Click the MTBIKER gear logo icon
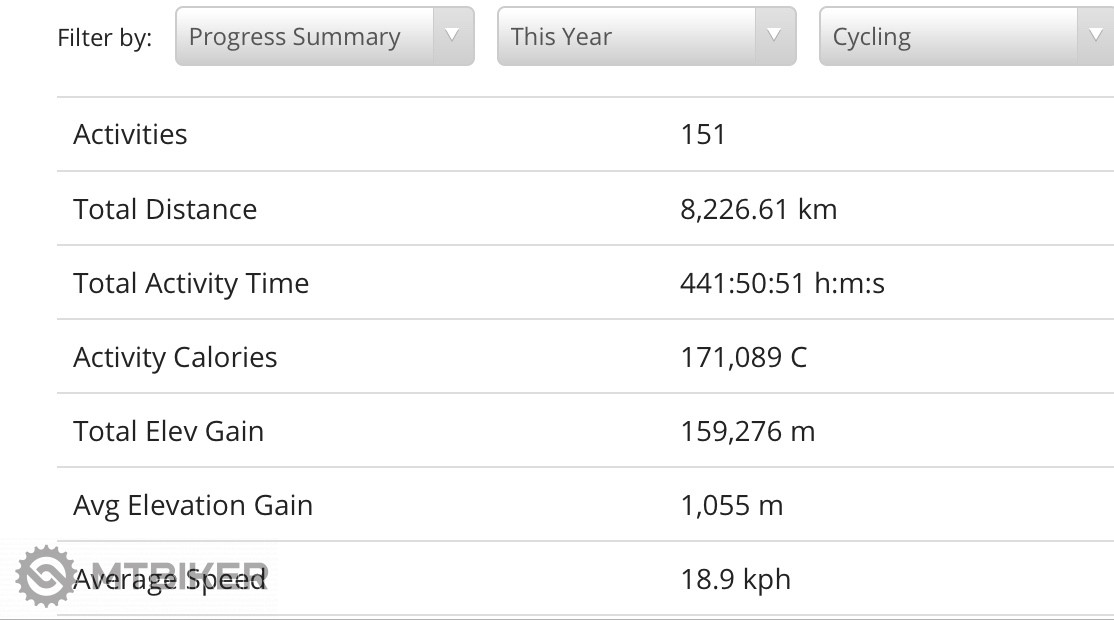This screenshot has width=1114, height=620. 44,576
